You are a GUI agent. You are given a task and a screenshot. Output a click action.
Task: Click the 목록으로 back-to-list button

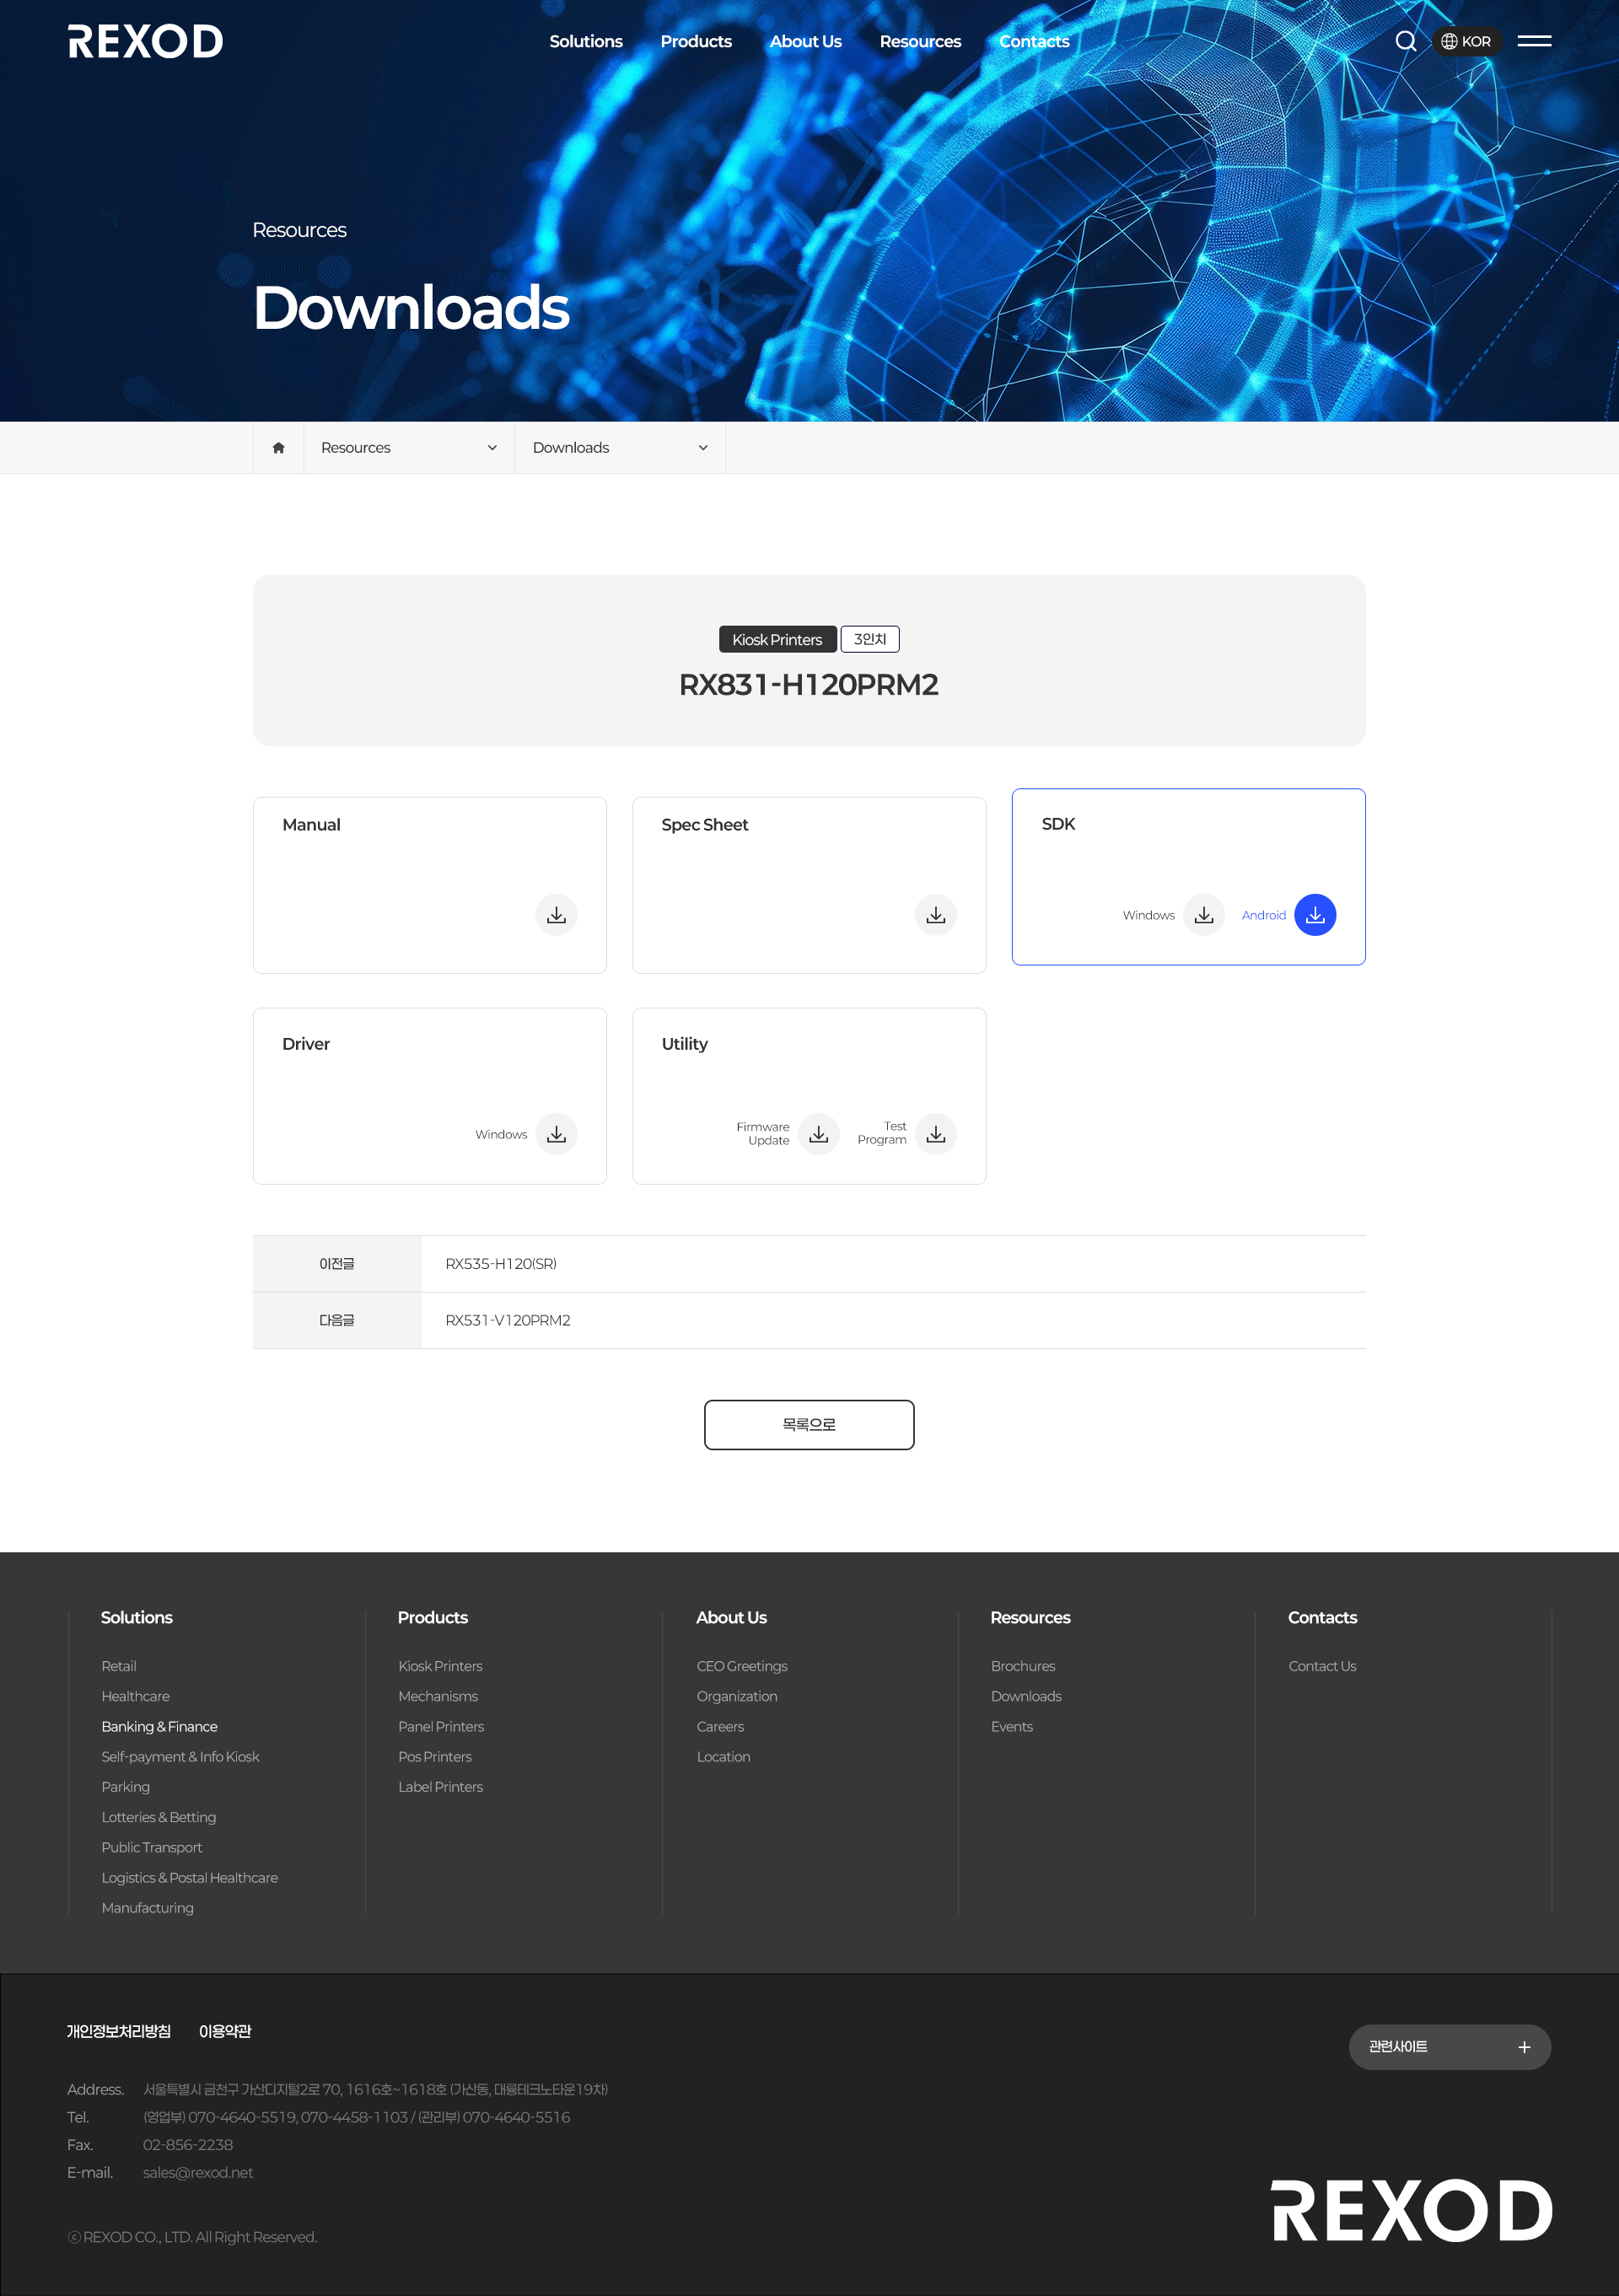809,1424
